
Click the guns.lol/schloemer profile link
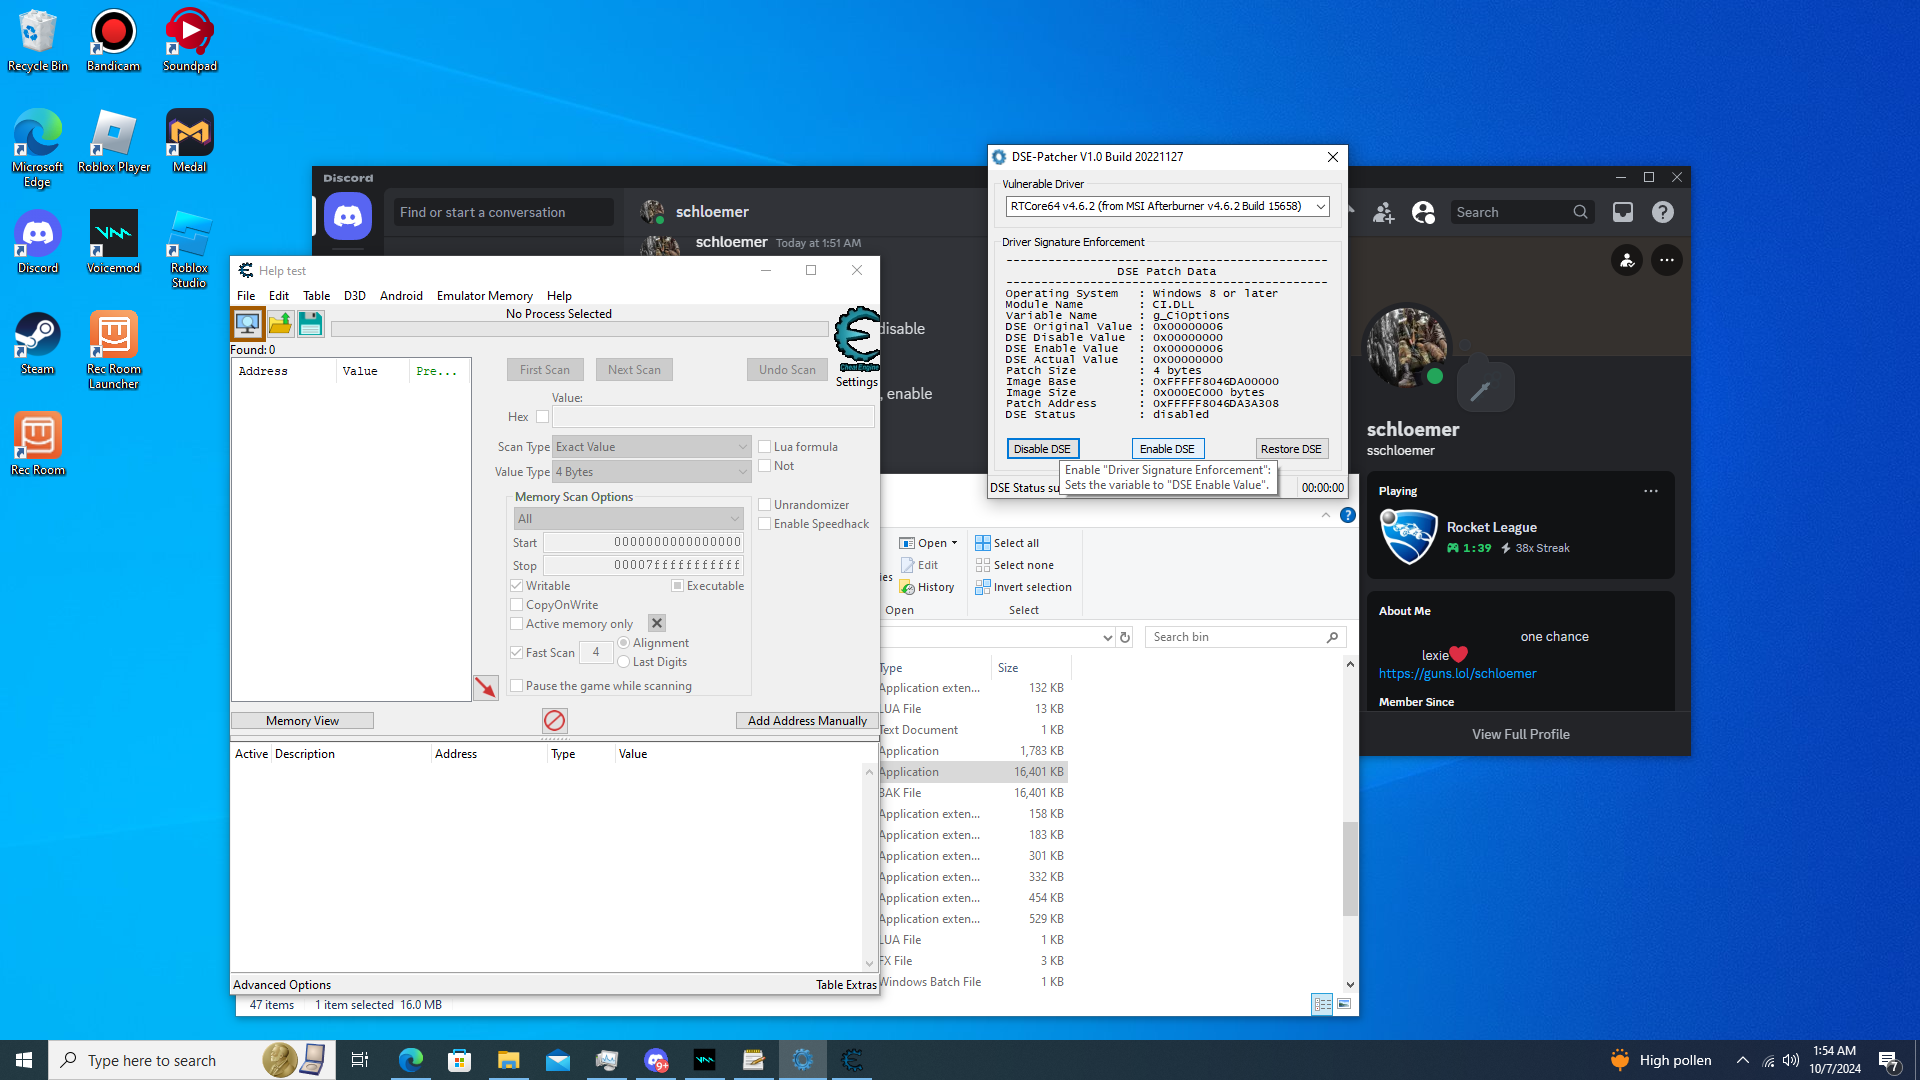1457,674
